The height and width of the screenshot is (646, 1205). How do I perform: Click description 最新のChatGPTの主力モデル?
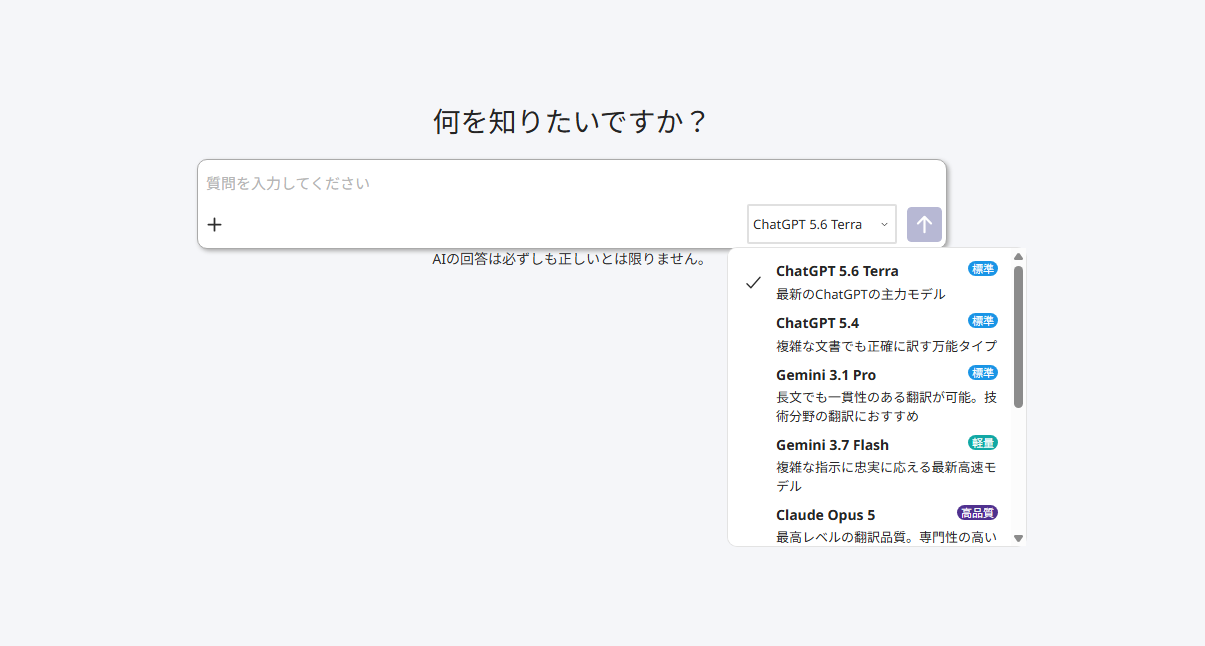(x=861, y=294)
